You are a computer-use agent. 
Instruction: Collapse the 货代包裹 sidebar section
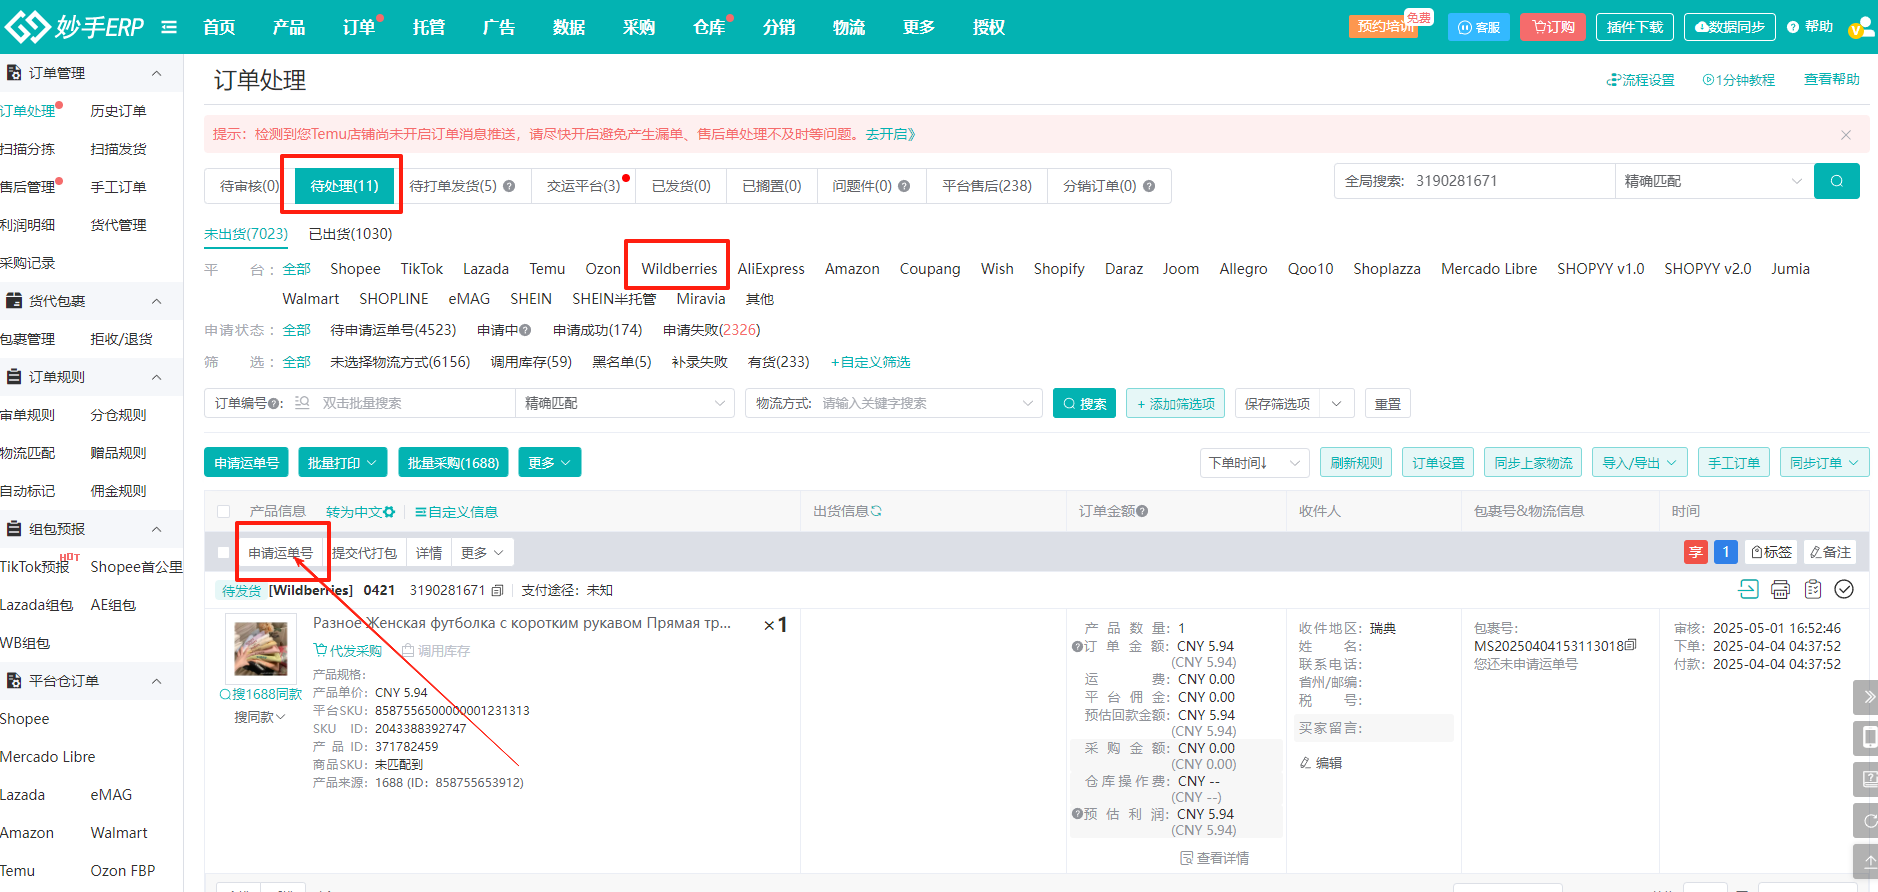click(x=157, y=301)
